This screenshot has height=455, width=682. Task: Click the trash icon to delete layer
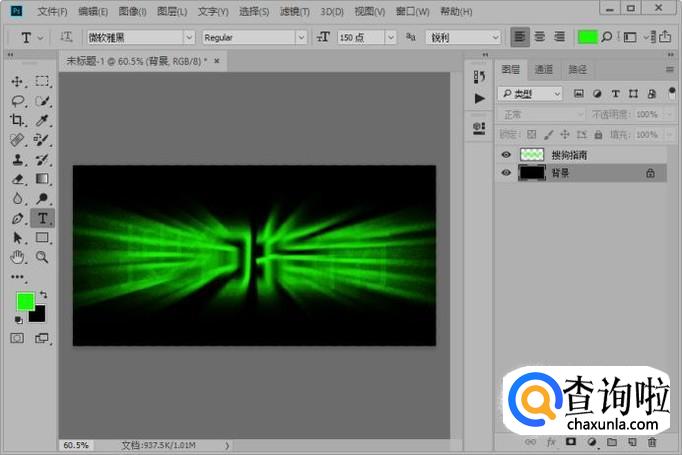coord(652,441)
